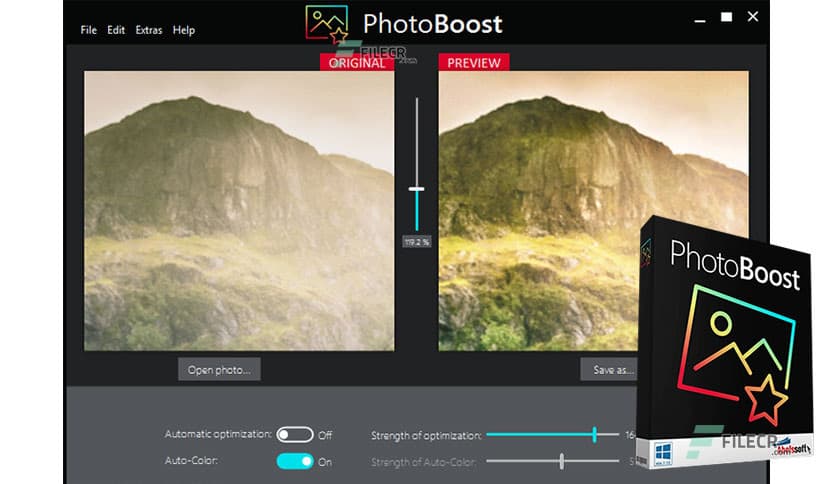Click the 'Off' text beside Automatic optimization
The image size is (836, 484).
(x=325, y=435)
